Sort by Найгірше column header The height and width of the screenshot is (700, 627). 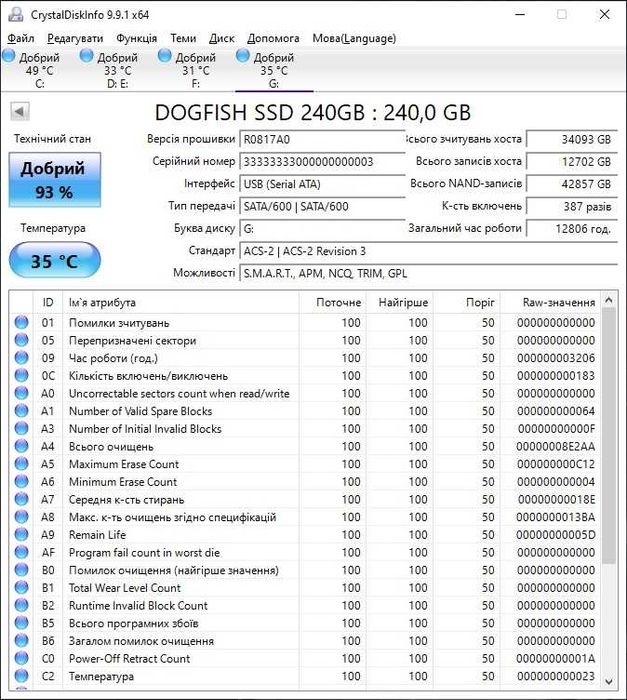pos(400,302)
